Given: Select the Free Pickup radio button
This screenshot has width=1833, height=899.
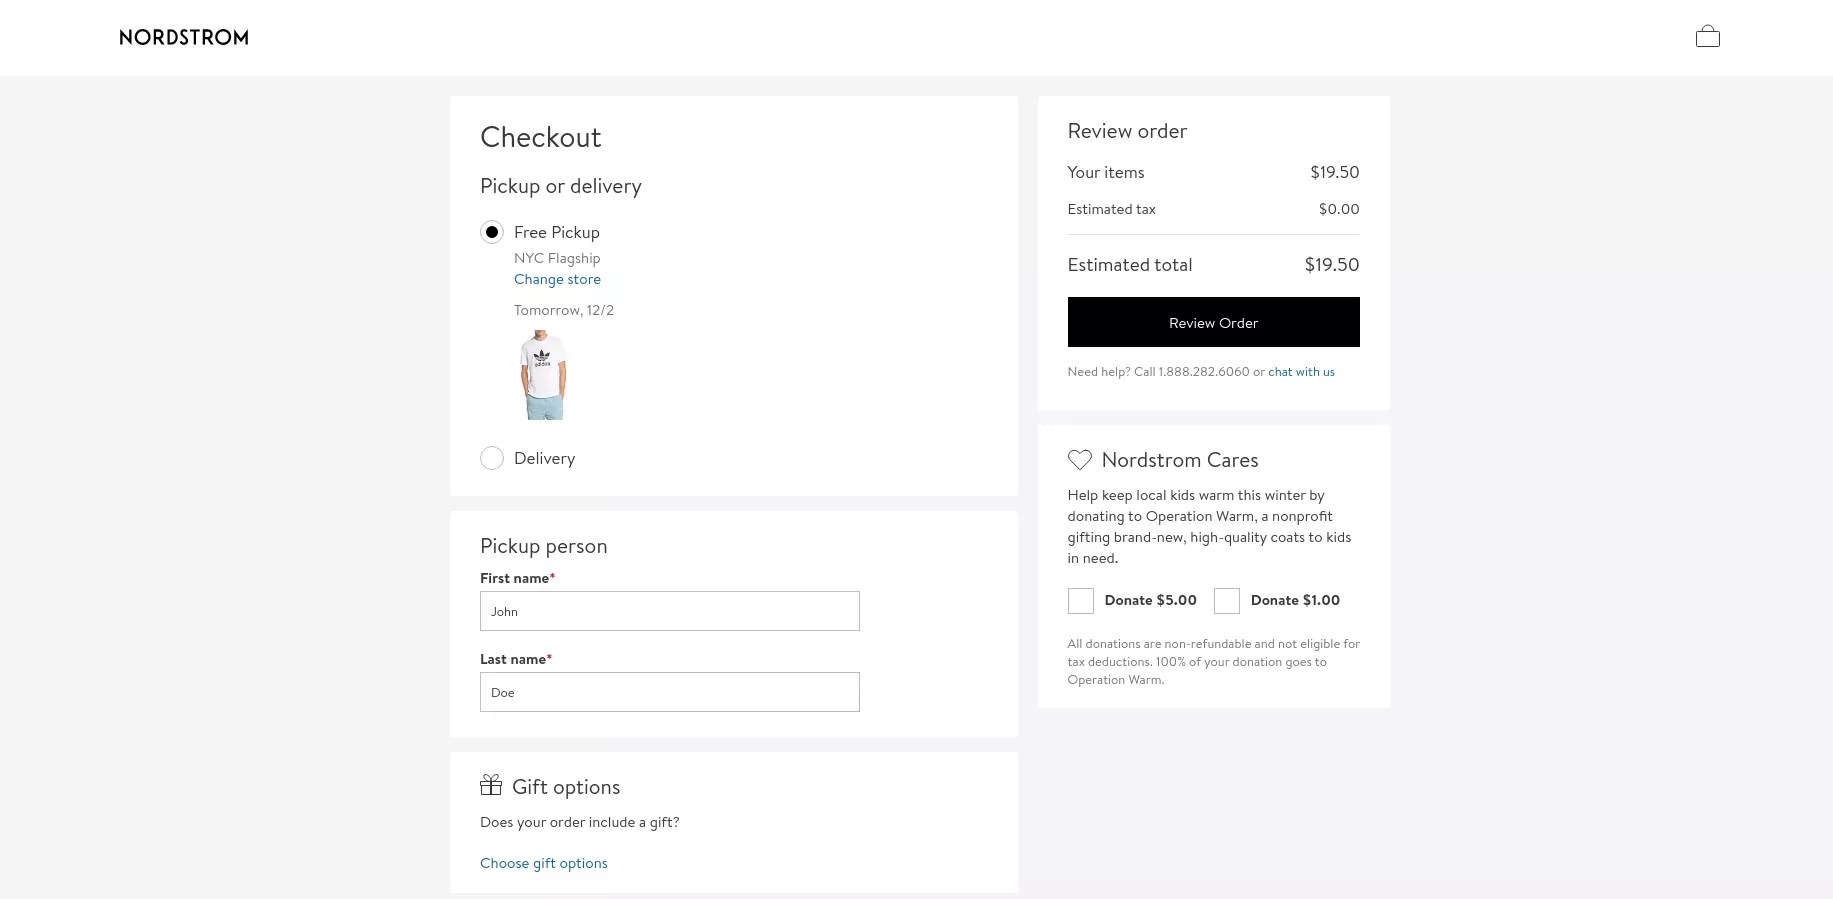Looking at the screenshot, I should (x=491, y=231).
